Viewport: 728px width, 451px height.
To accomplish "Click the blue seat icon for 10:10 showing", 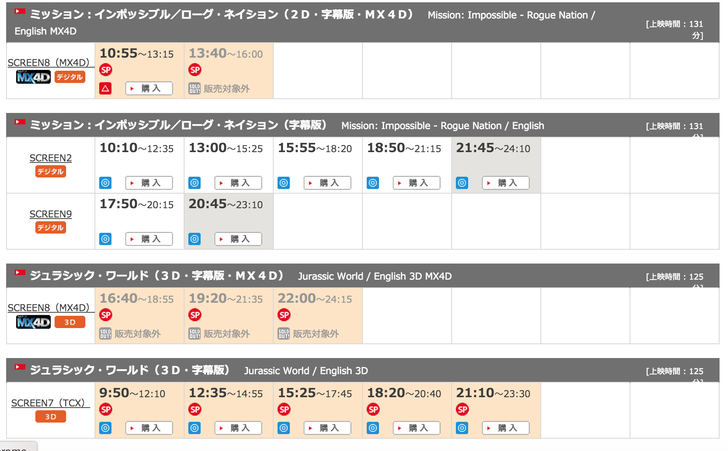I will [105, 183].
